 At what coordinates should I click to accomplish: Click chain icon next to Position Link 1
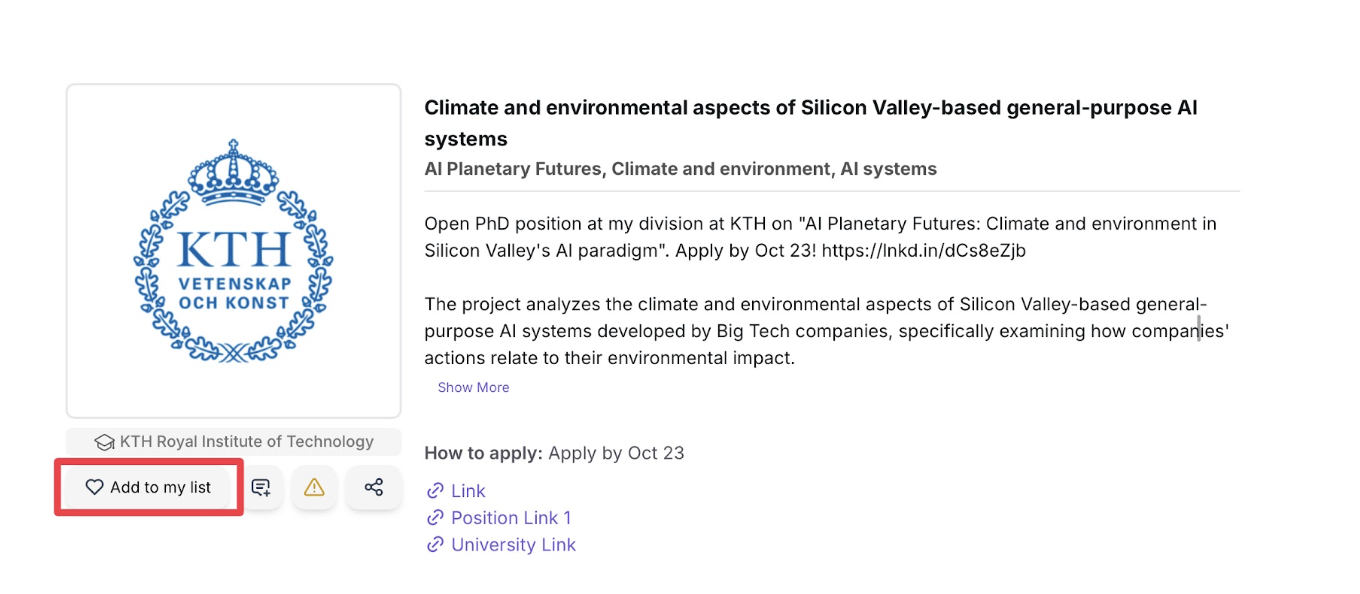435,518
